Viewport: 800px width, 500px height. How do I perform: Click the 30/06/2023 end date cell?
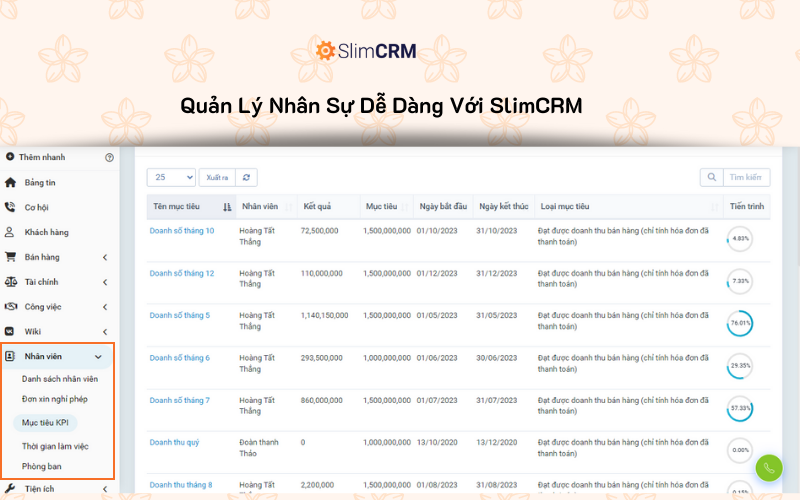496,358
